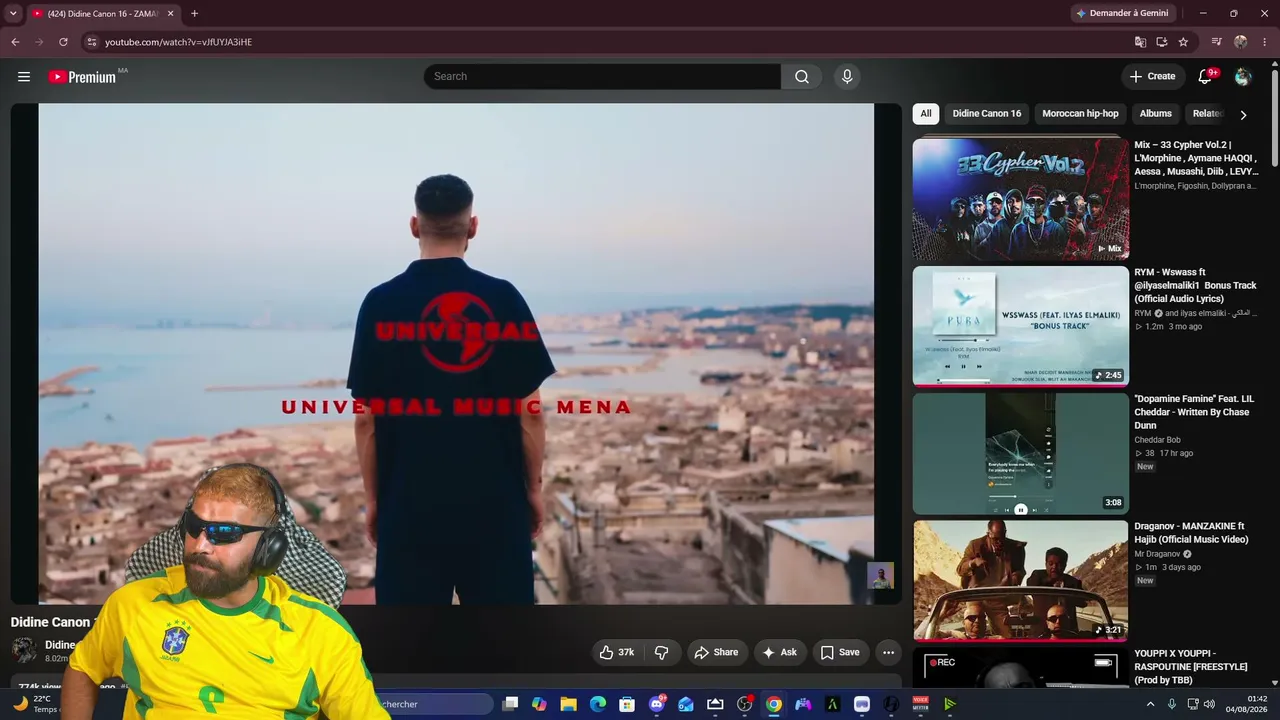Dislike the video with thumbs down
The width and height of the screenshot is (1280, 720).
point(662,652)
